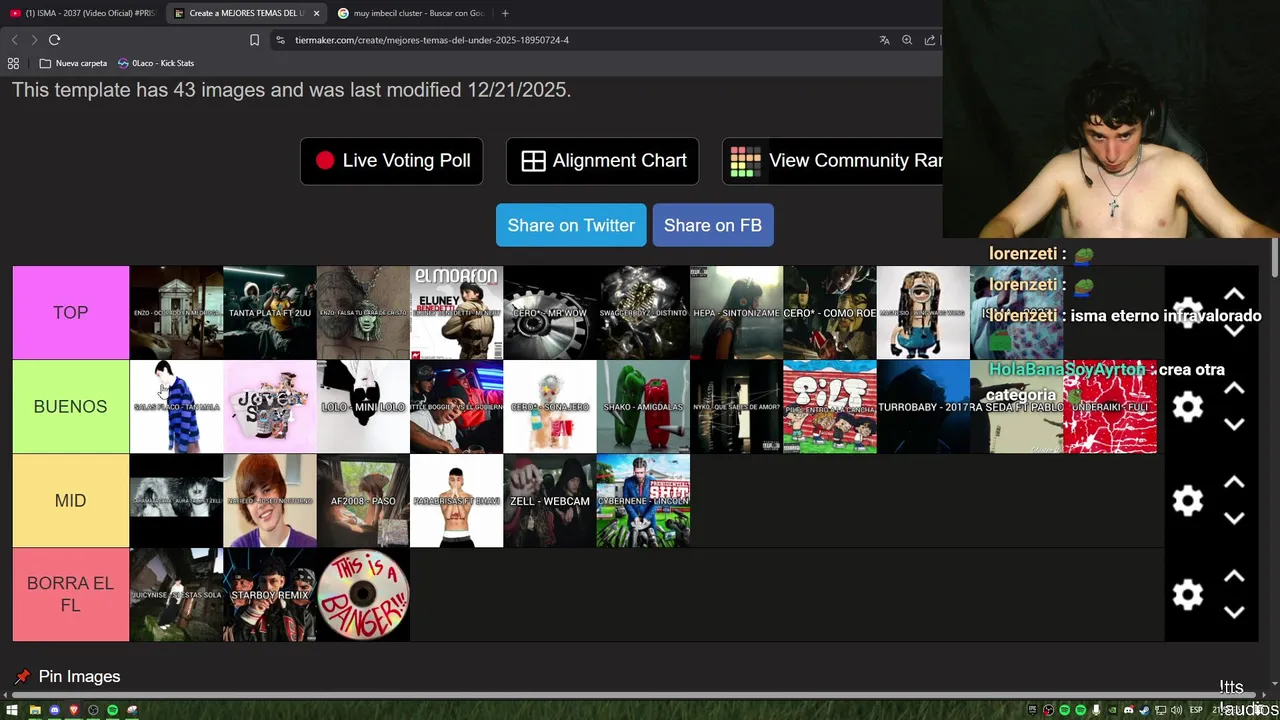Click the microphone tray icon
This screenshot has width=1280, height=720.
pos(1096,710)
